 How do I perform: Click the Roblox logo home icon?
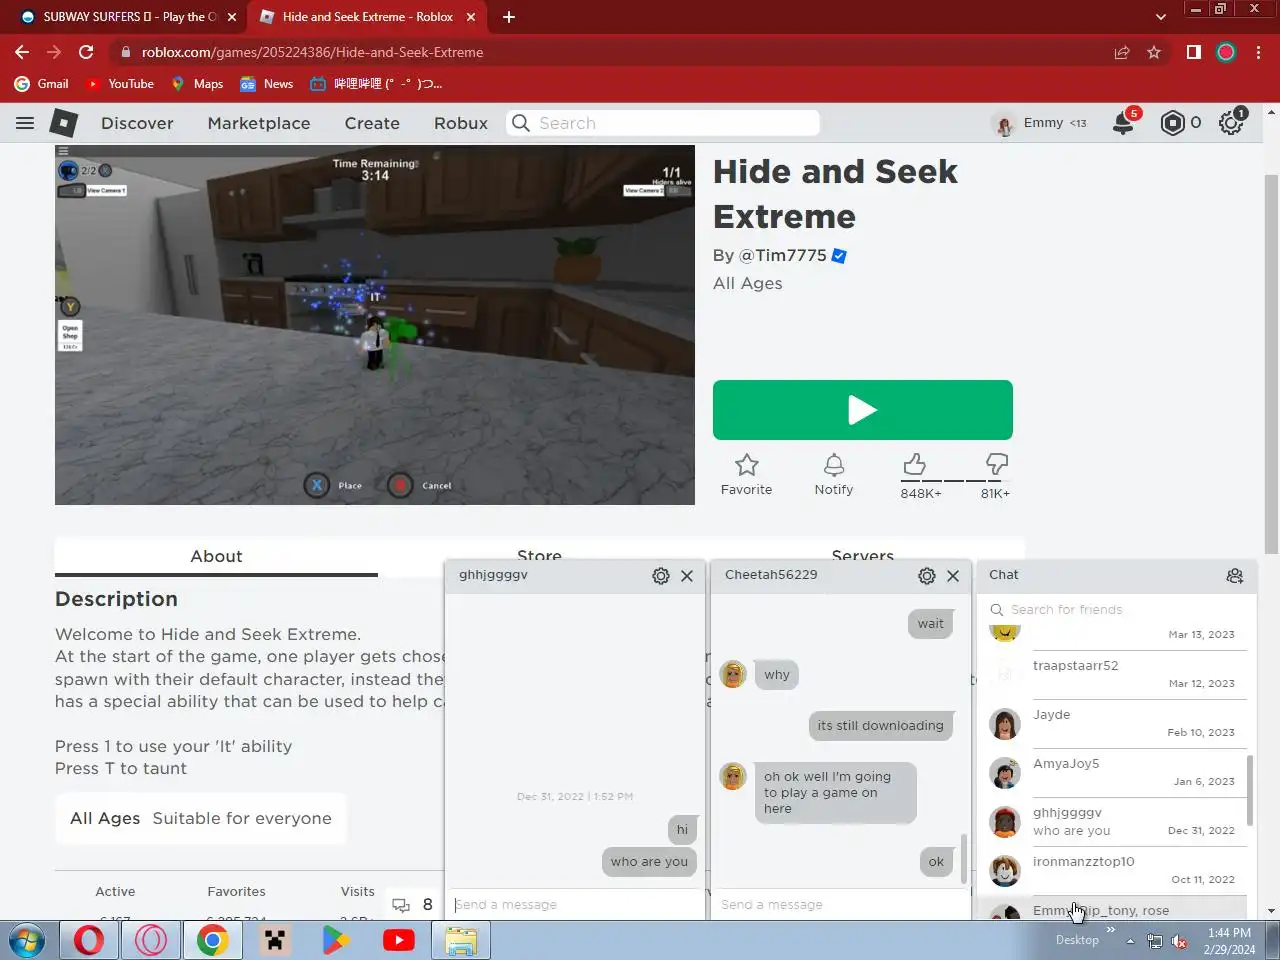coord(64,123)
